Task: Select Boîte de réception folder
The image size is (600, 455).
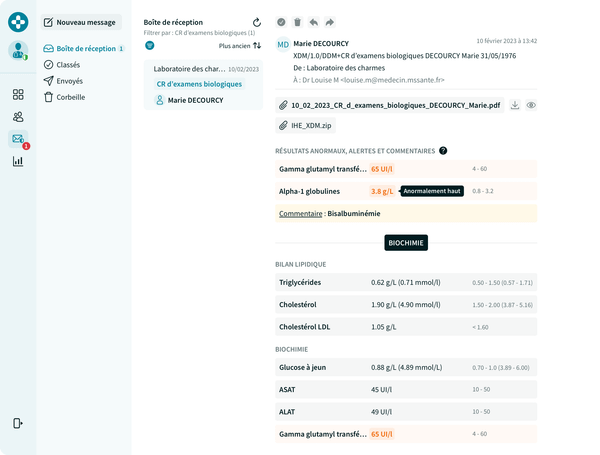Action: coord(83,49)
